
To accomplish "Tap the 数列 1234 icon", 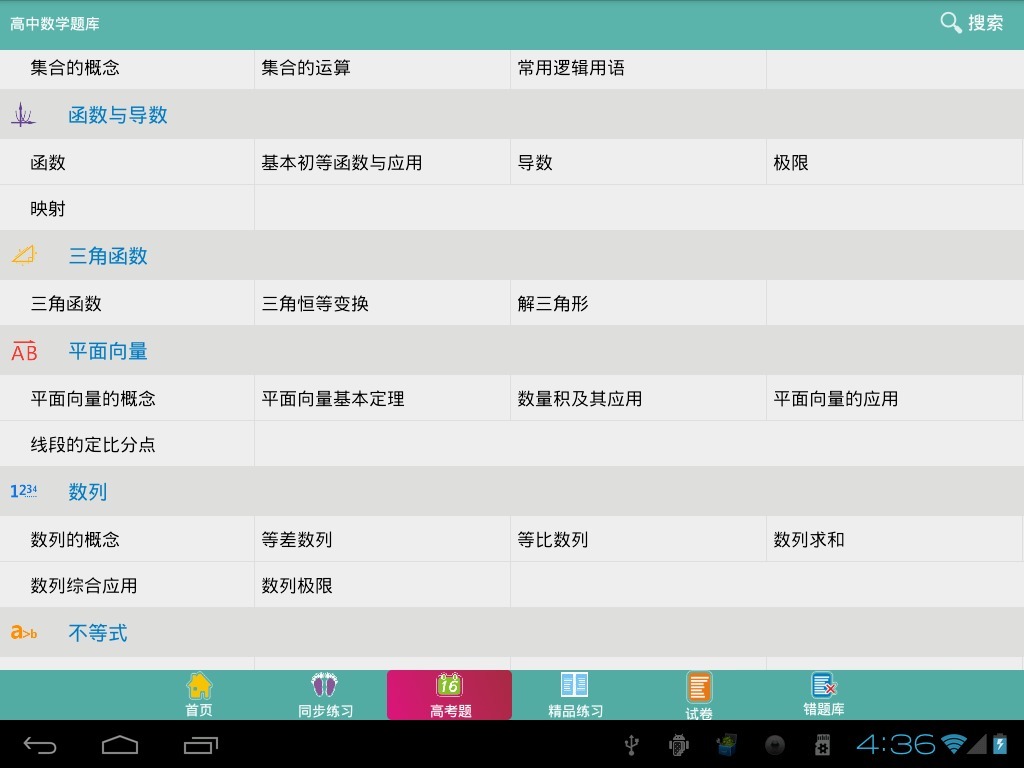I will click(x=24, y=491).
